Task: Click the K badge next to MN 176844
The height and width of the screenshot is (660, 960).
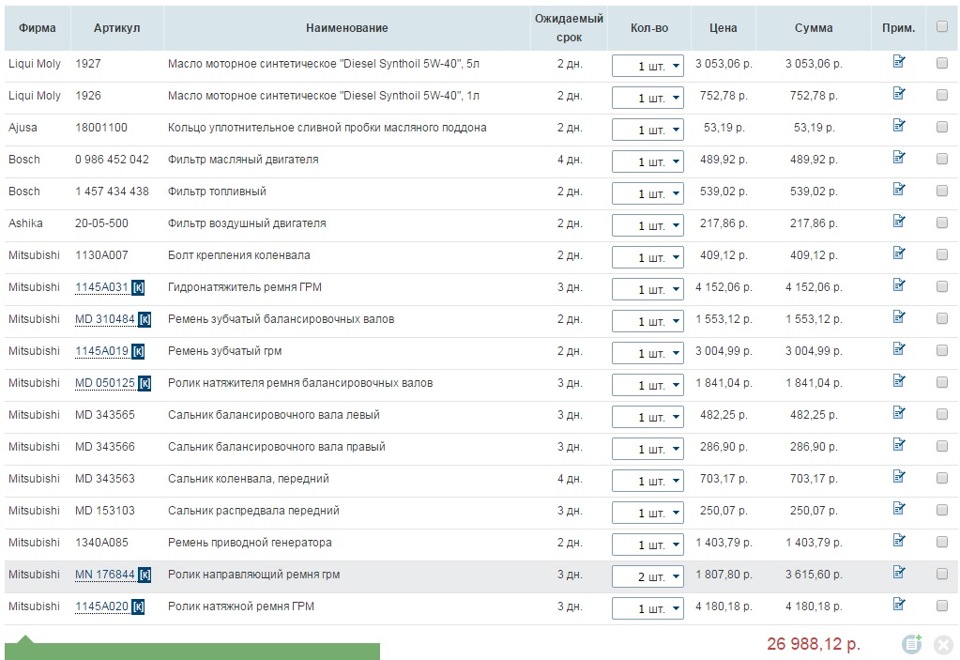Action: tap(145, 575)
